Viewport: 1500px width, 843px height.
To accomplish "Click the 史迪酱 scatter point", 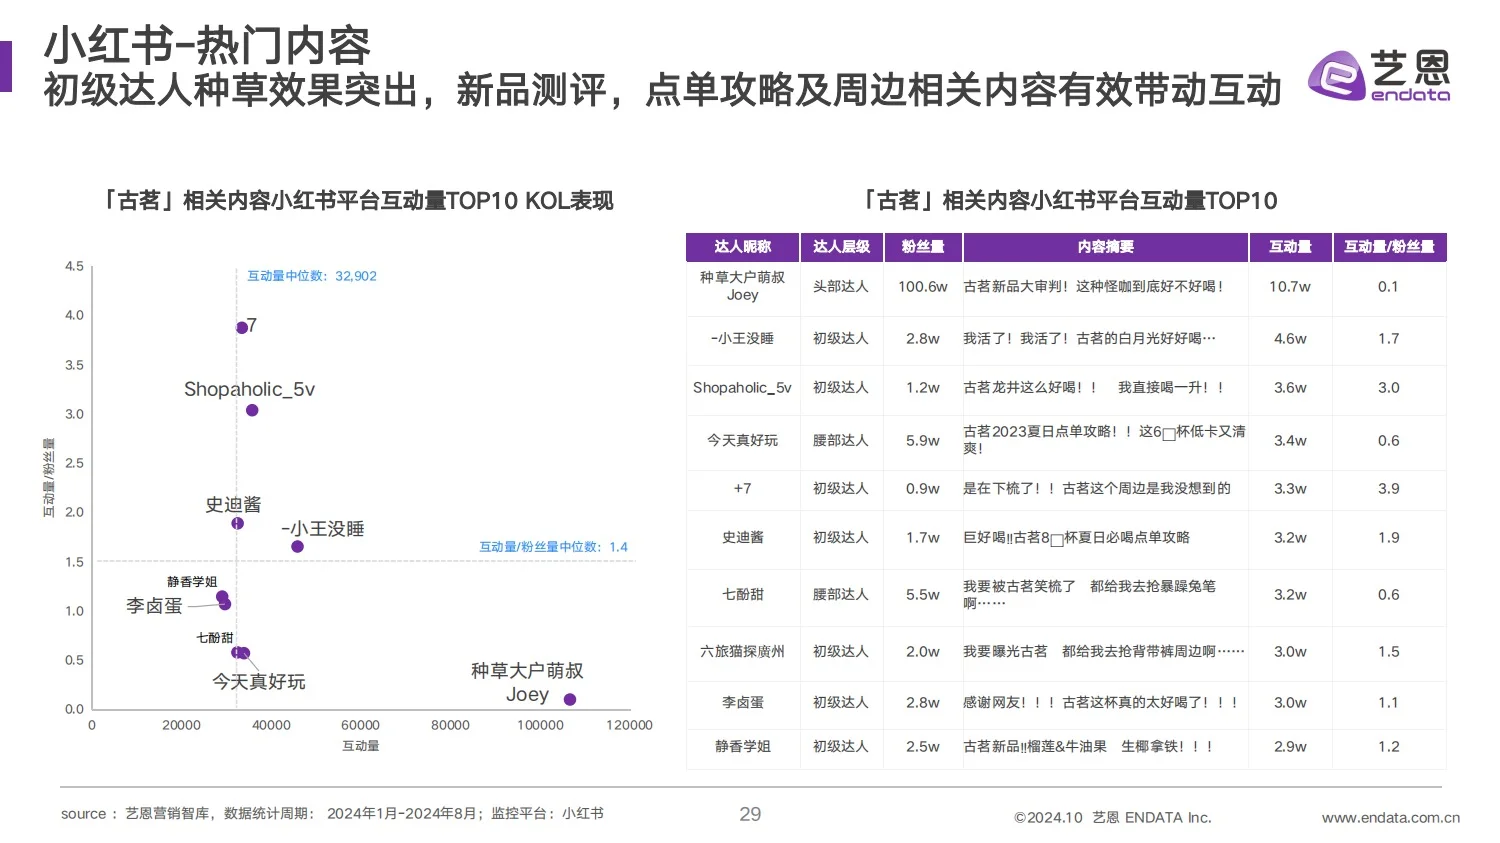I will point(237,523).
